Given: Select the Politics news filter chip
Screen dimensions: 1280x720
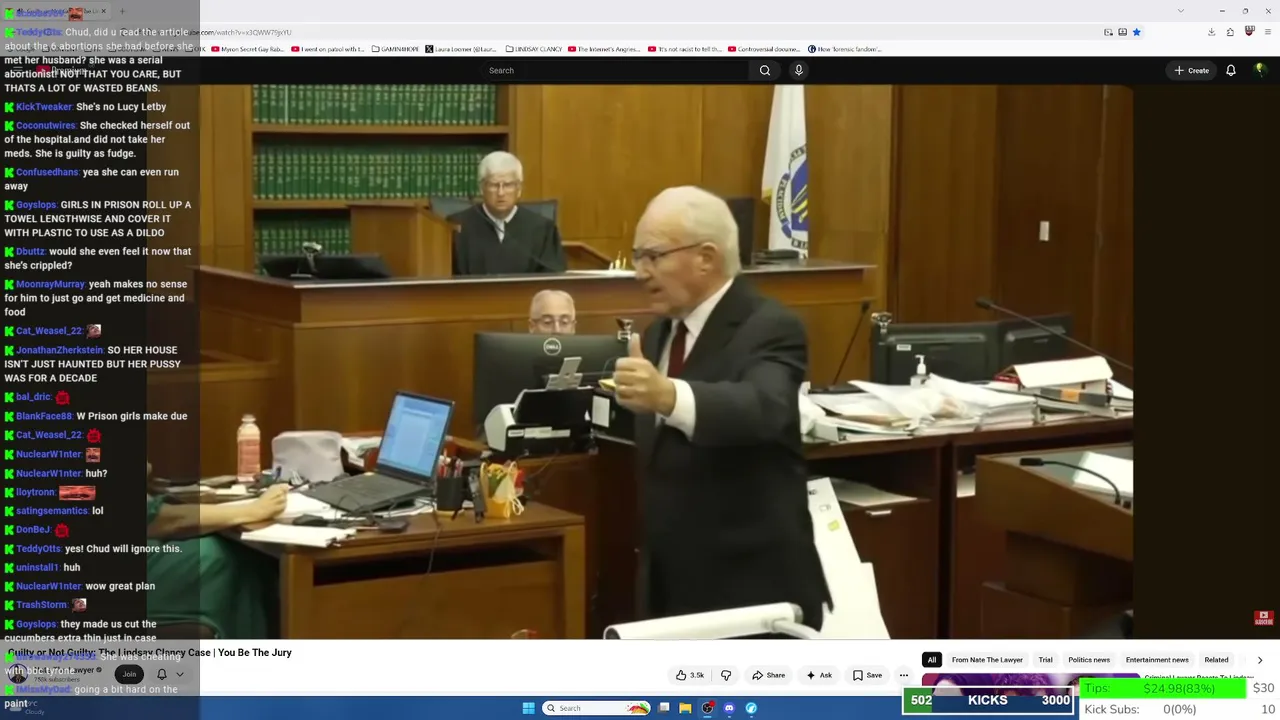Looking at the screenshot, I should click(1089, 660).
